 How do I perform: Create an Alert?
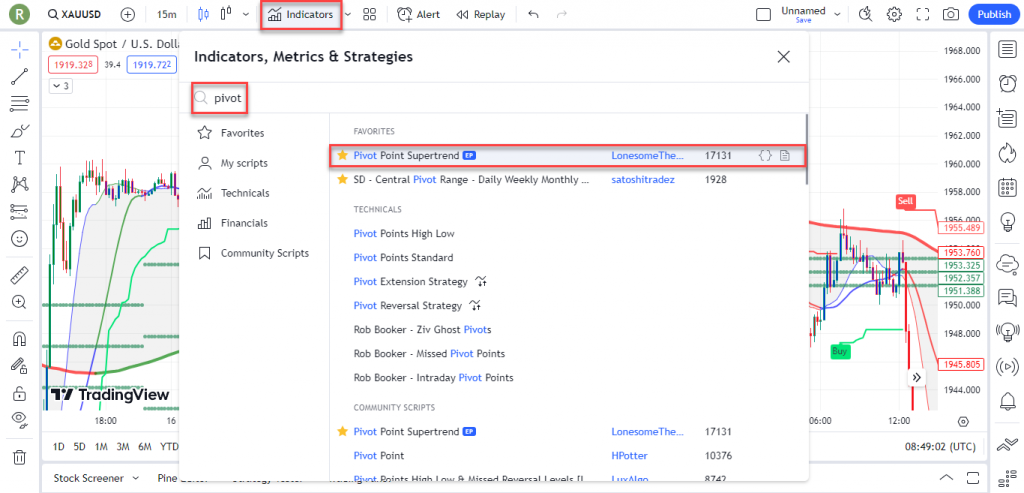click(419, 14)
